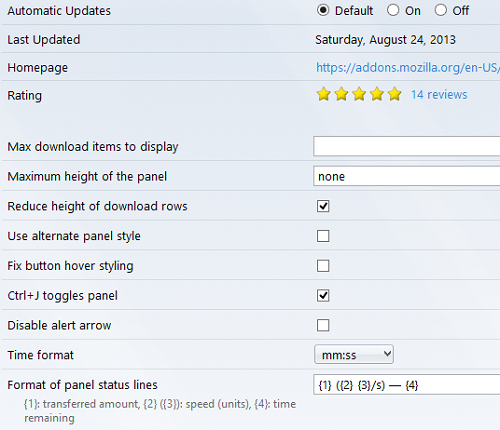This screenshot has width=500, height=430.
Task: Click the panel status lines format field
Action: pos(407,385)
